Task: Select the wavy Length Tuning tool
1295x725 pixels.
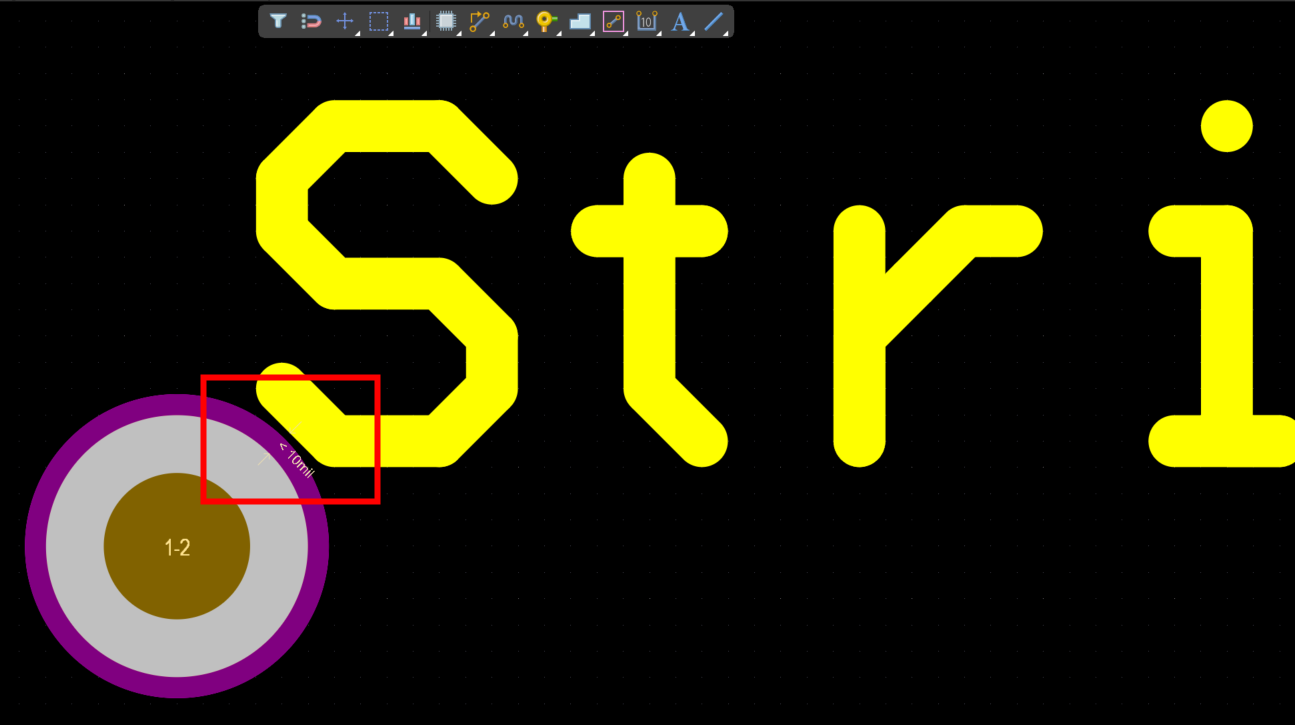Action: click(x=513, y=21)
